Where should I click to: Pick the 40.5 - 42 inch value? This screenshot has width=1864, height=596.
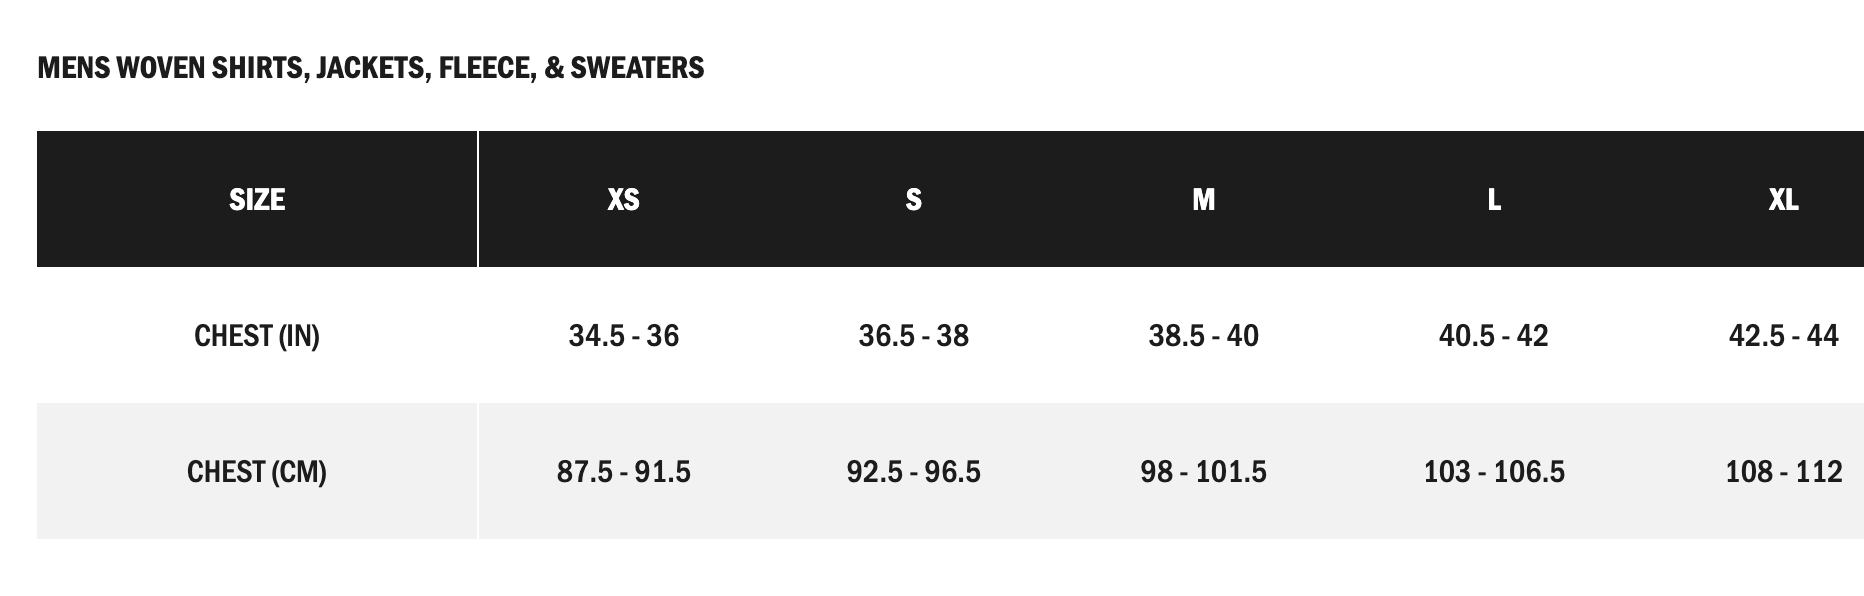pos(1493,336)
